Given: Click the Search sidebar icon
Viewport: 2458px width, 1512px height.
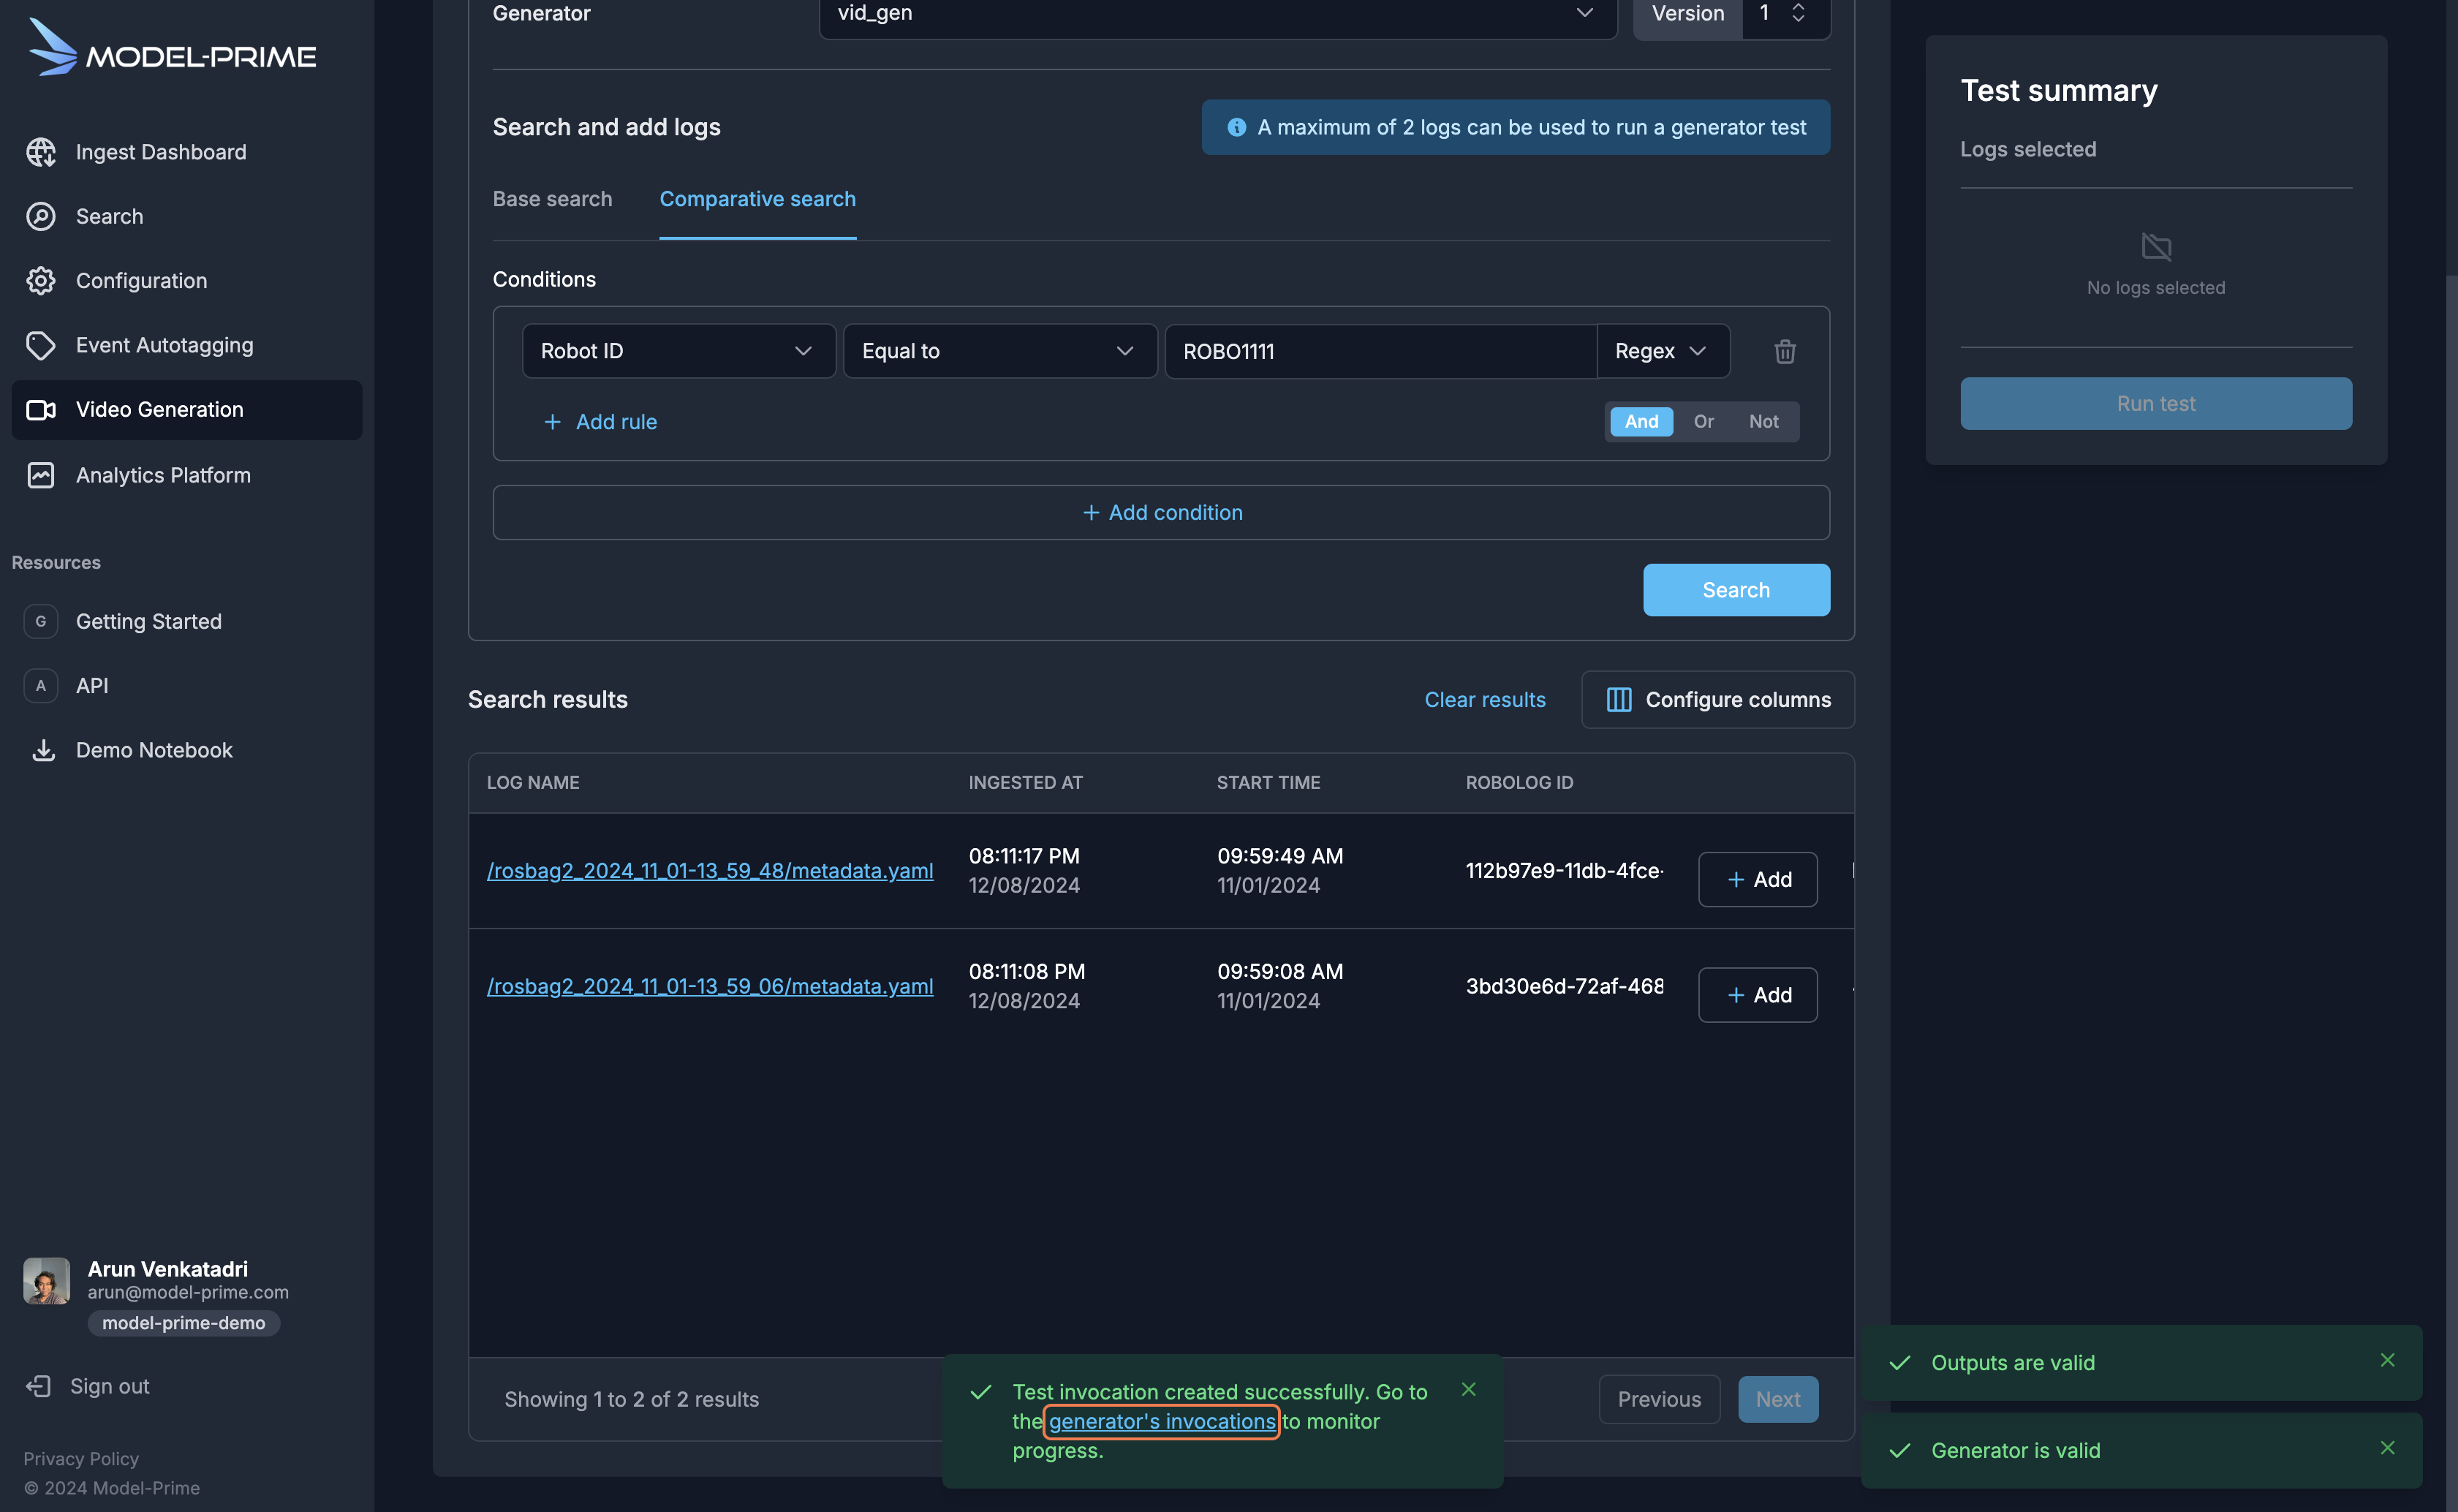Looking at the screenshot, I should pyautogui.click(x=41, y=216).
